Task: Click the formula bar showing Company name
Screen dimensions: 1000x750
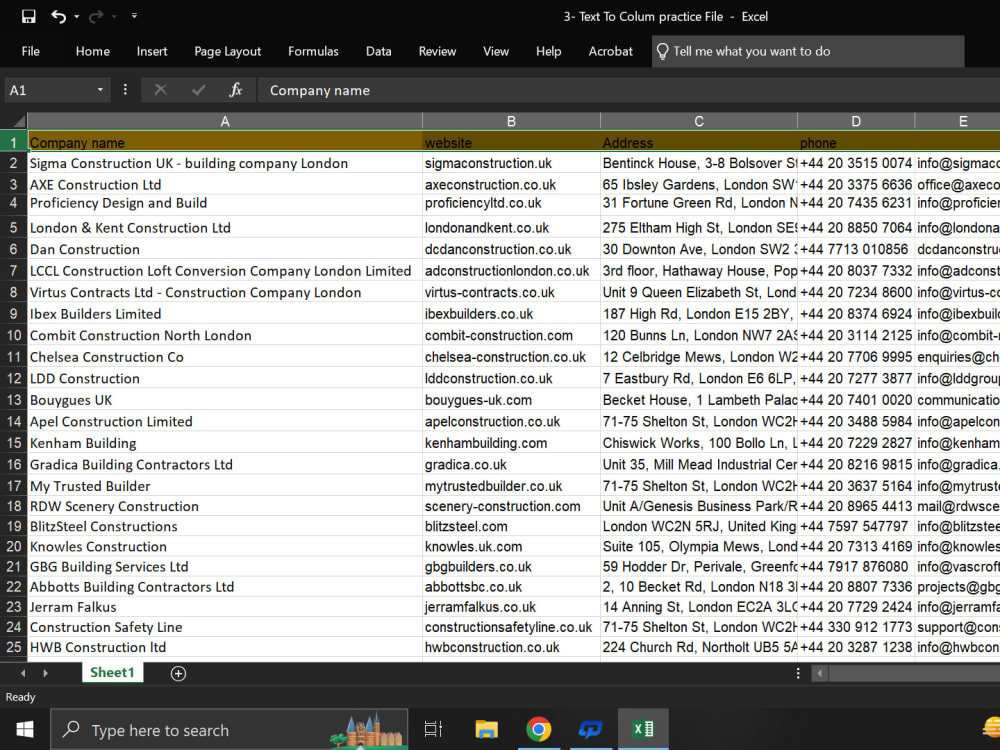Action: [628, 91]
